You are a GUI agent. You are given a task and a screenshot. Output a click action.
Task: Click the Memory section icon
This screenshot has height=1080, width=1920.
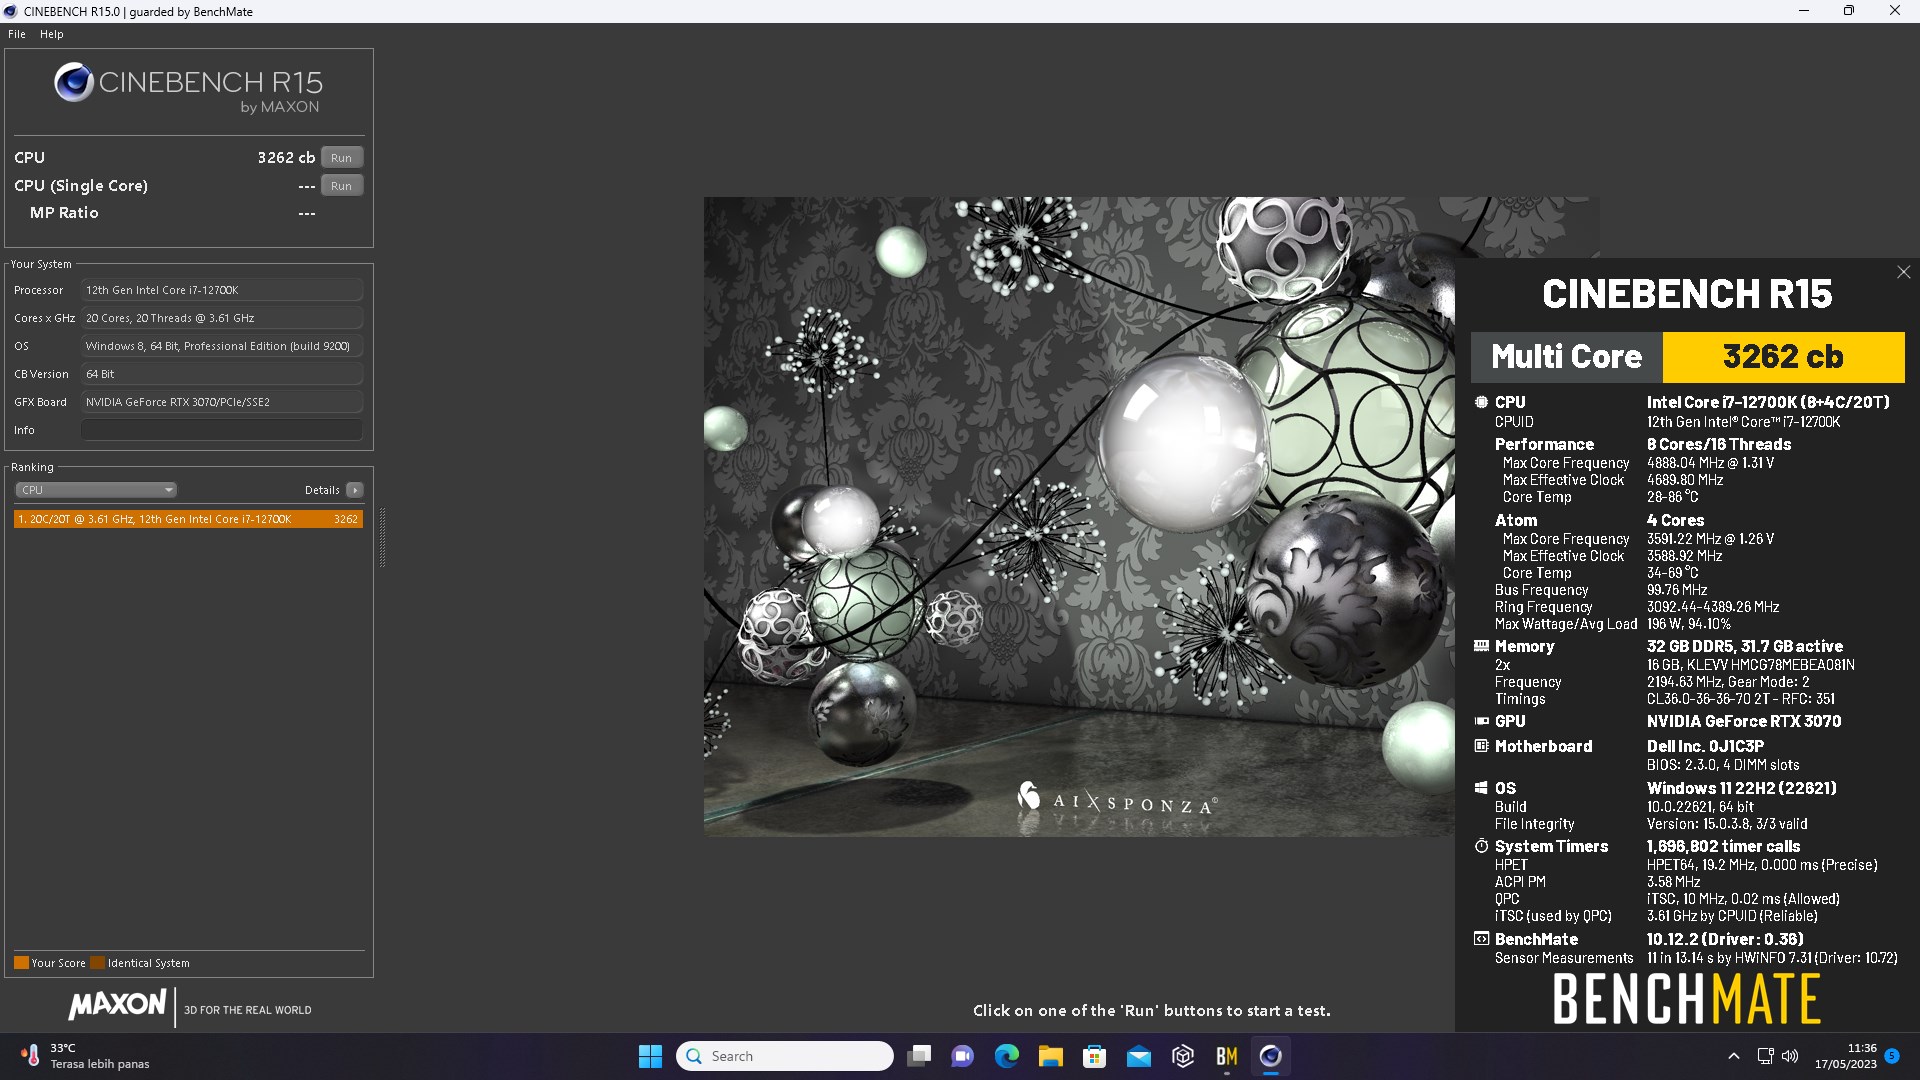coord(1481,646)
